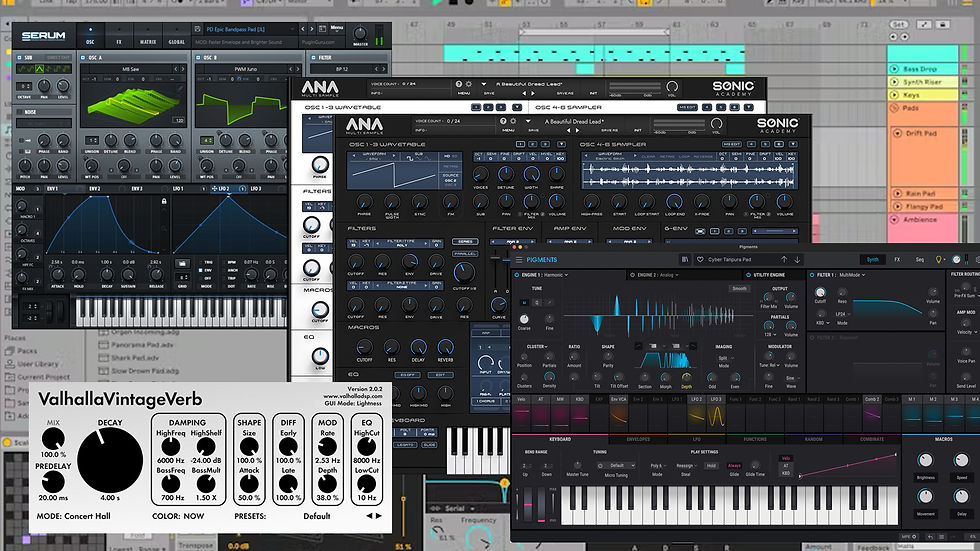
Task: Toggle Serum OSC A enable switch
Action: (83, 57)
